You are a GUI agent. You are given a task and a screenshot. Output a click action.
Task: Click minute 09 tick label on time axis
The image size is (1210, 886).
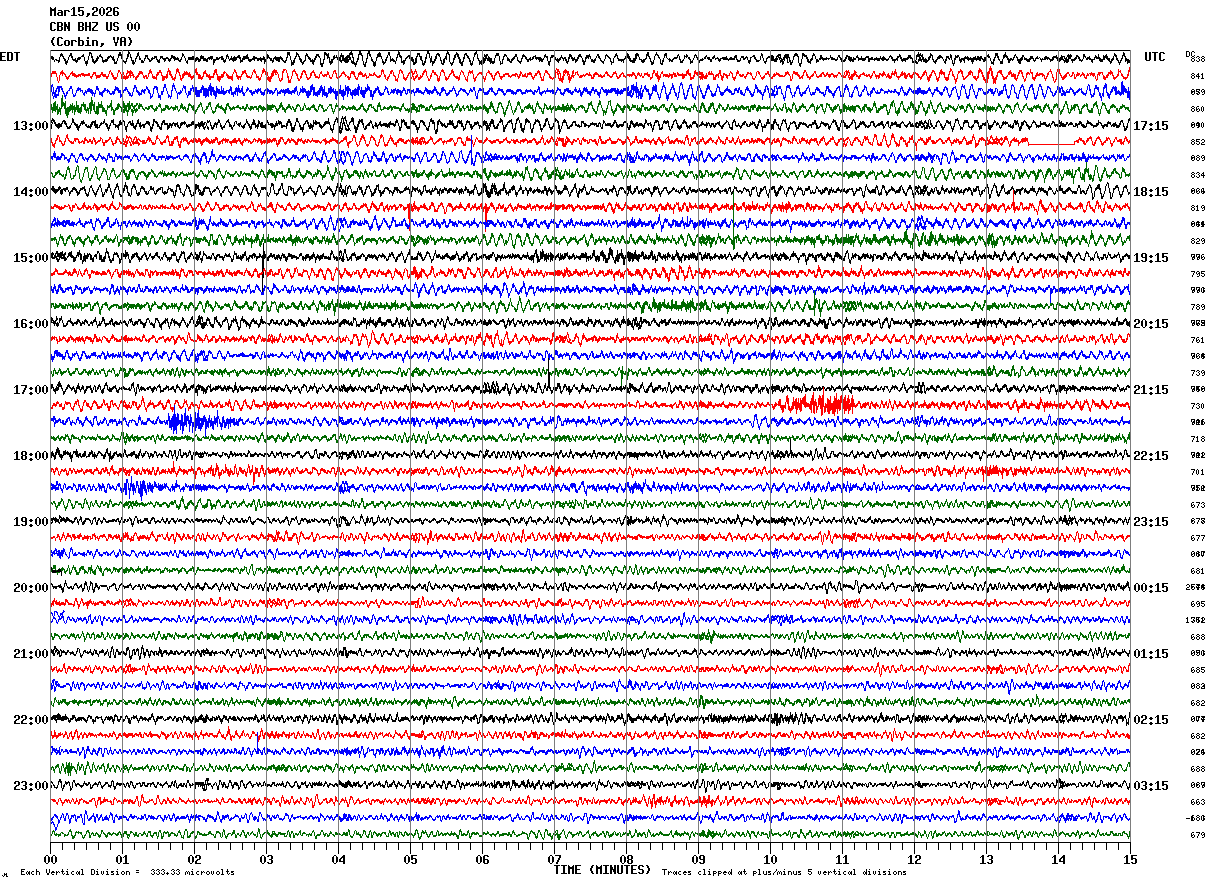point(698,859)
